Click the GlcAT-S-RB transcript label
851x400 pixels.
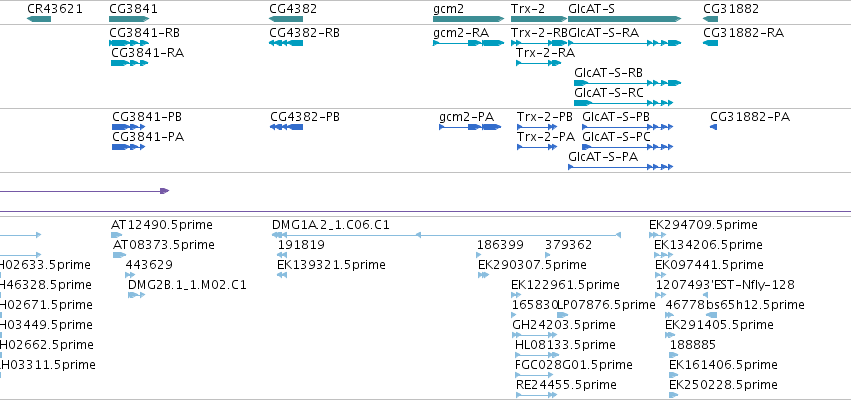(x=608, y=73)
